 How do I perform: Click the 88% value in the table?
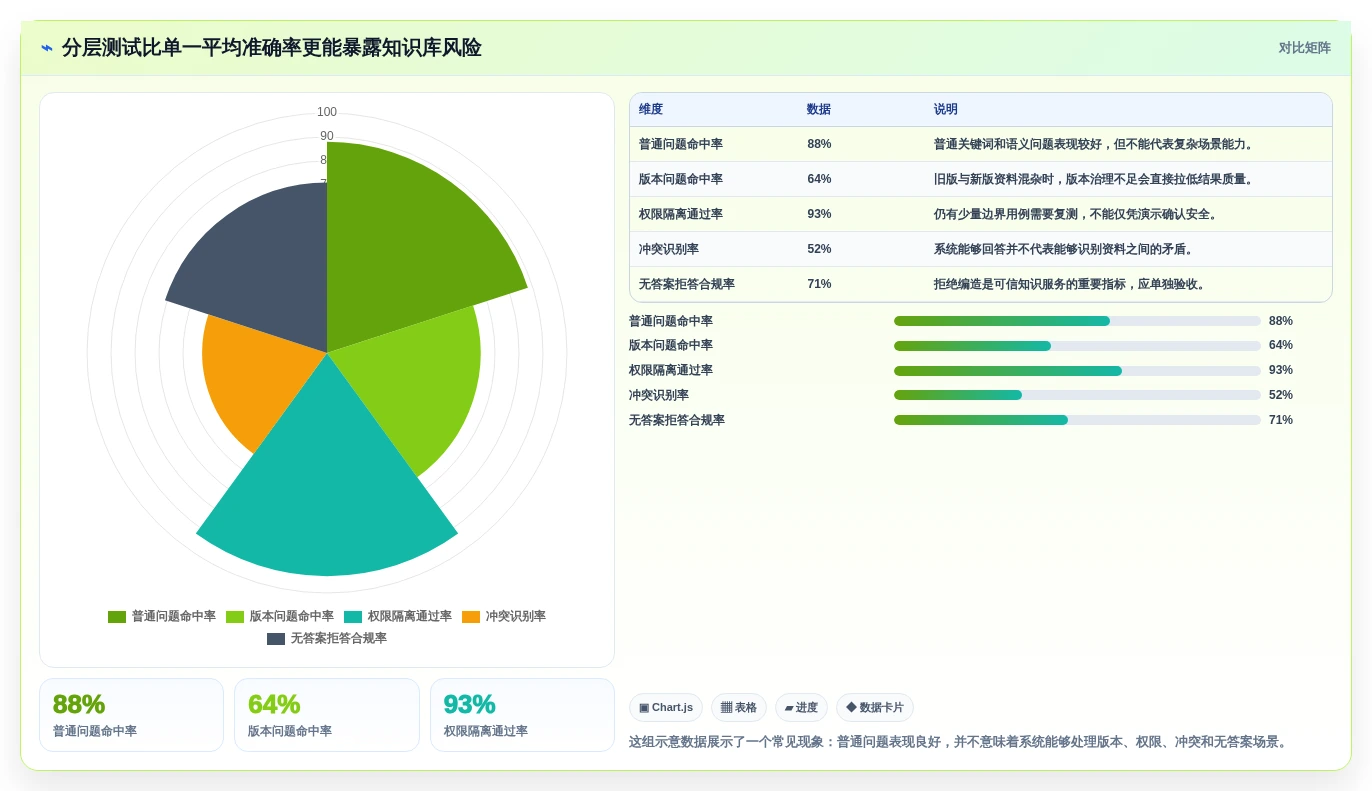(x=819, y=144)
